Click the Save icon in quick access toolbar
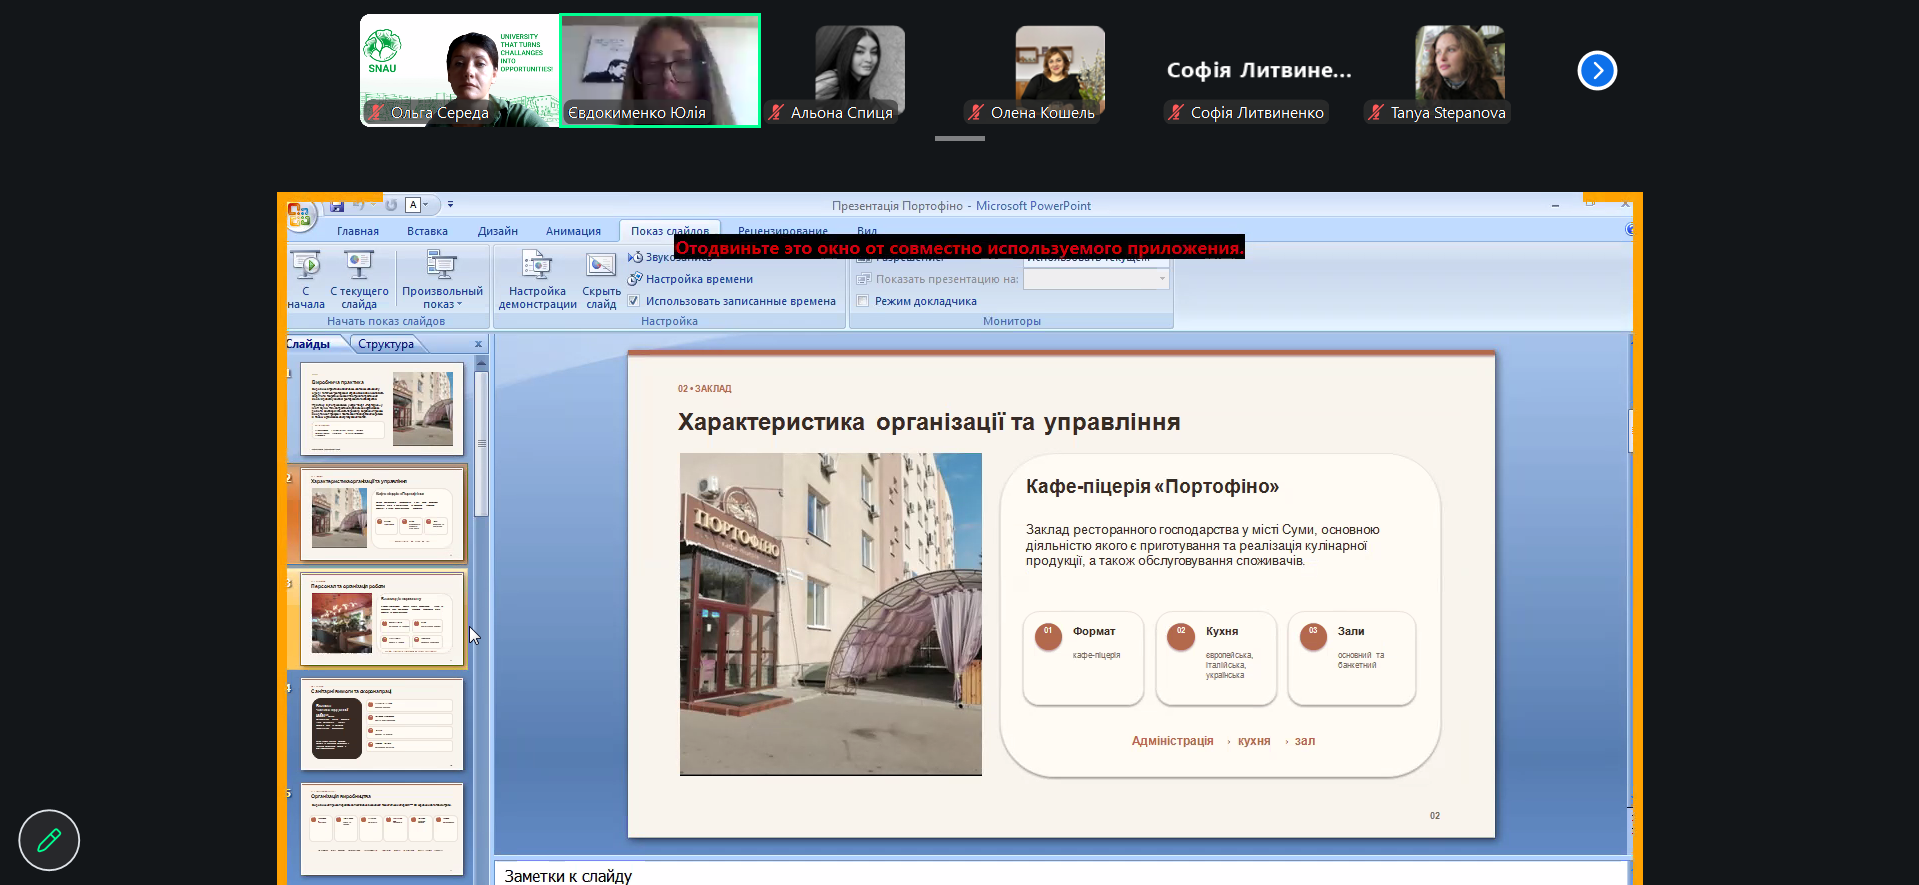This screenshot has width=1919, height=885. 337,205
